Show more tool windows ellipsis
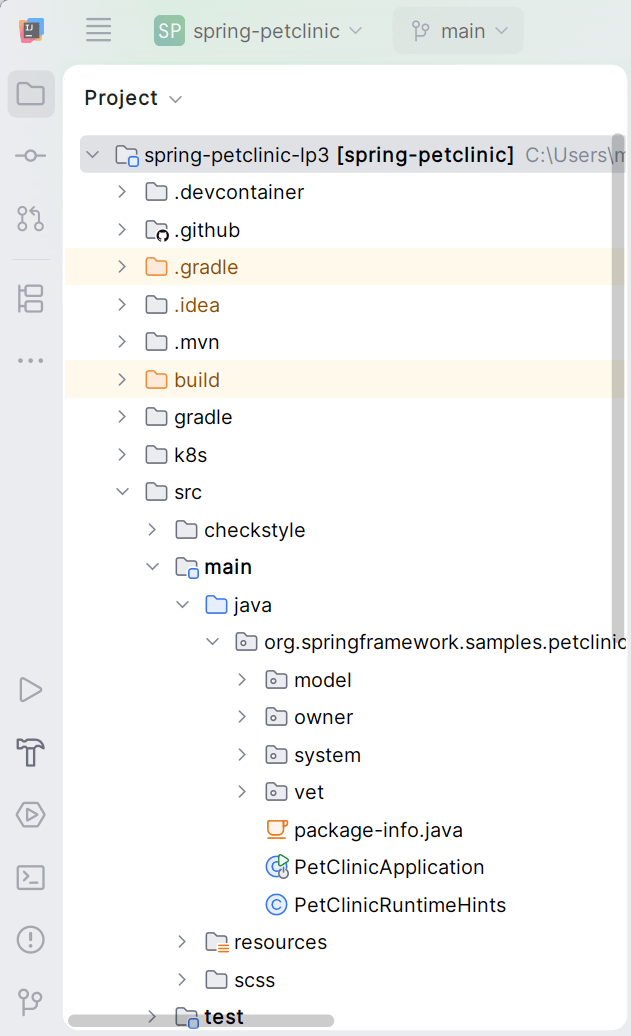Image resolution: width=631 pixels, height=1036 pixels. point(31,360)
